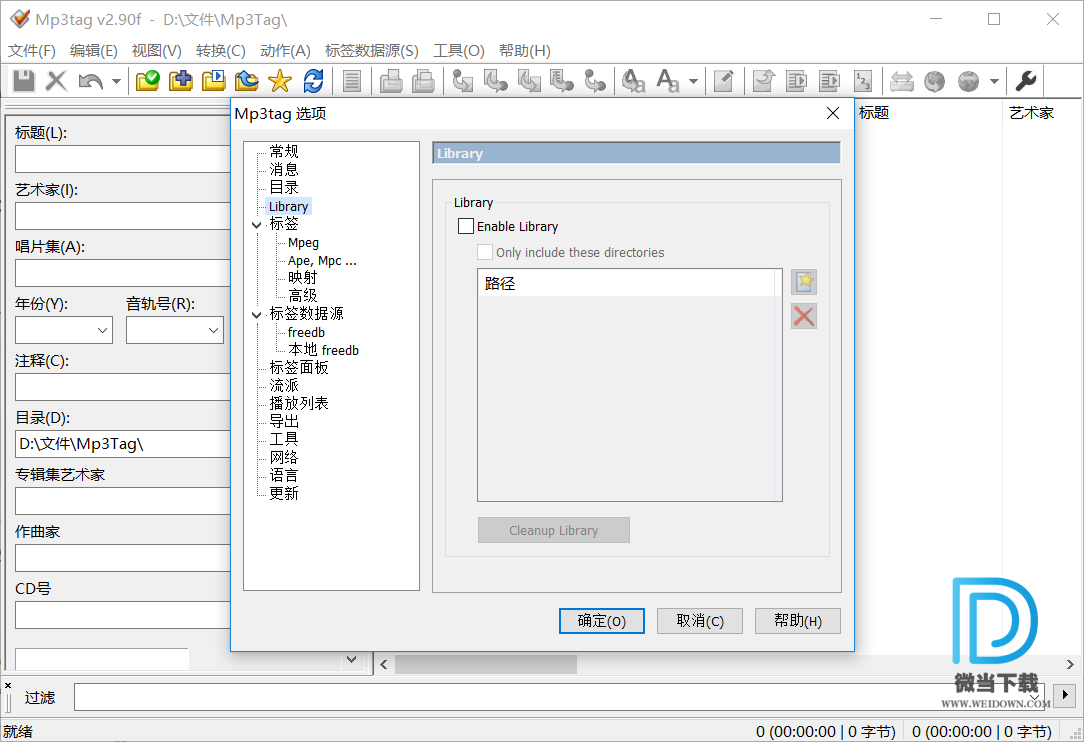Open the Undo dropdown arrow in toolbar
Screen dimensions: 1084x742
pyautogui.click(x=116, y=81)
